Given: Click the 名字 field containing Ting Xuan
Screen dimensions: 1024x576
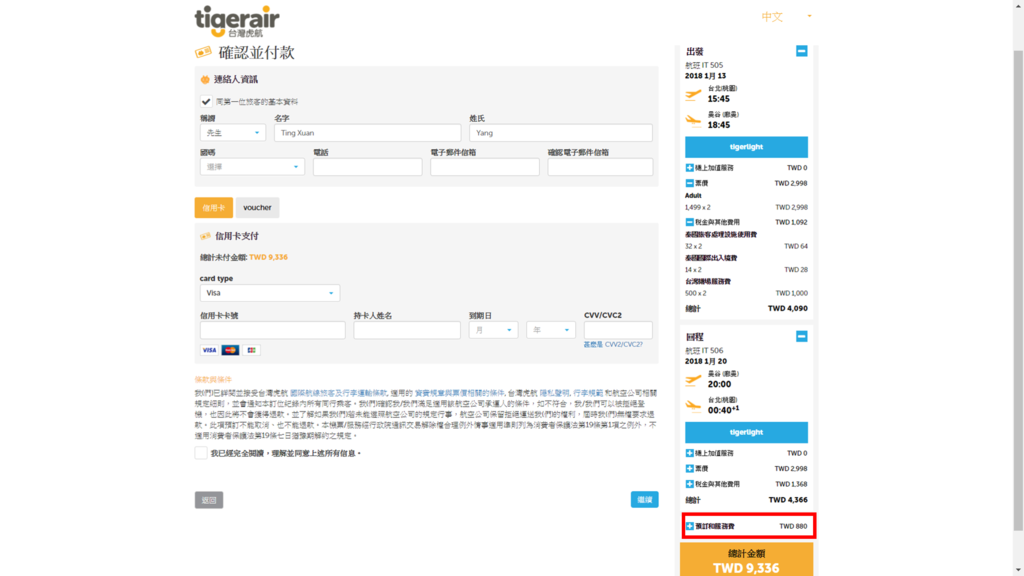Looking at the screenshot, I should tap(368, 133).
